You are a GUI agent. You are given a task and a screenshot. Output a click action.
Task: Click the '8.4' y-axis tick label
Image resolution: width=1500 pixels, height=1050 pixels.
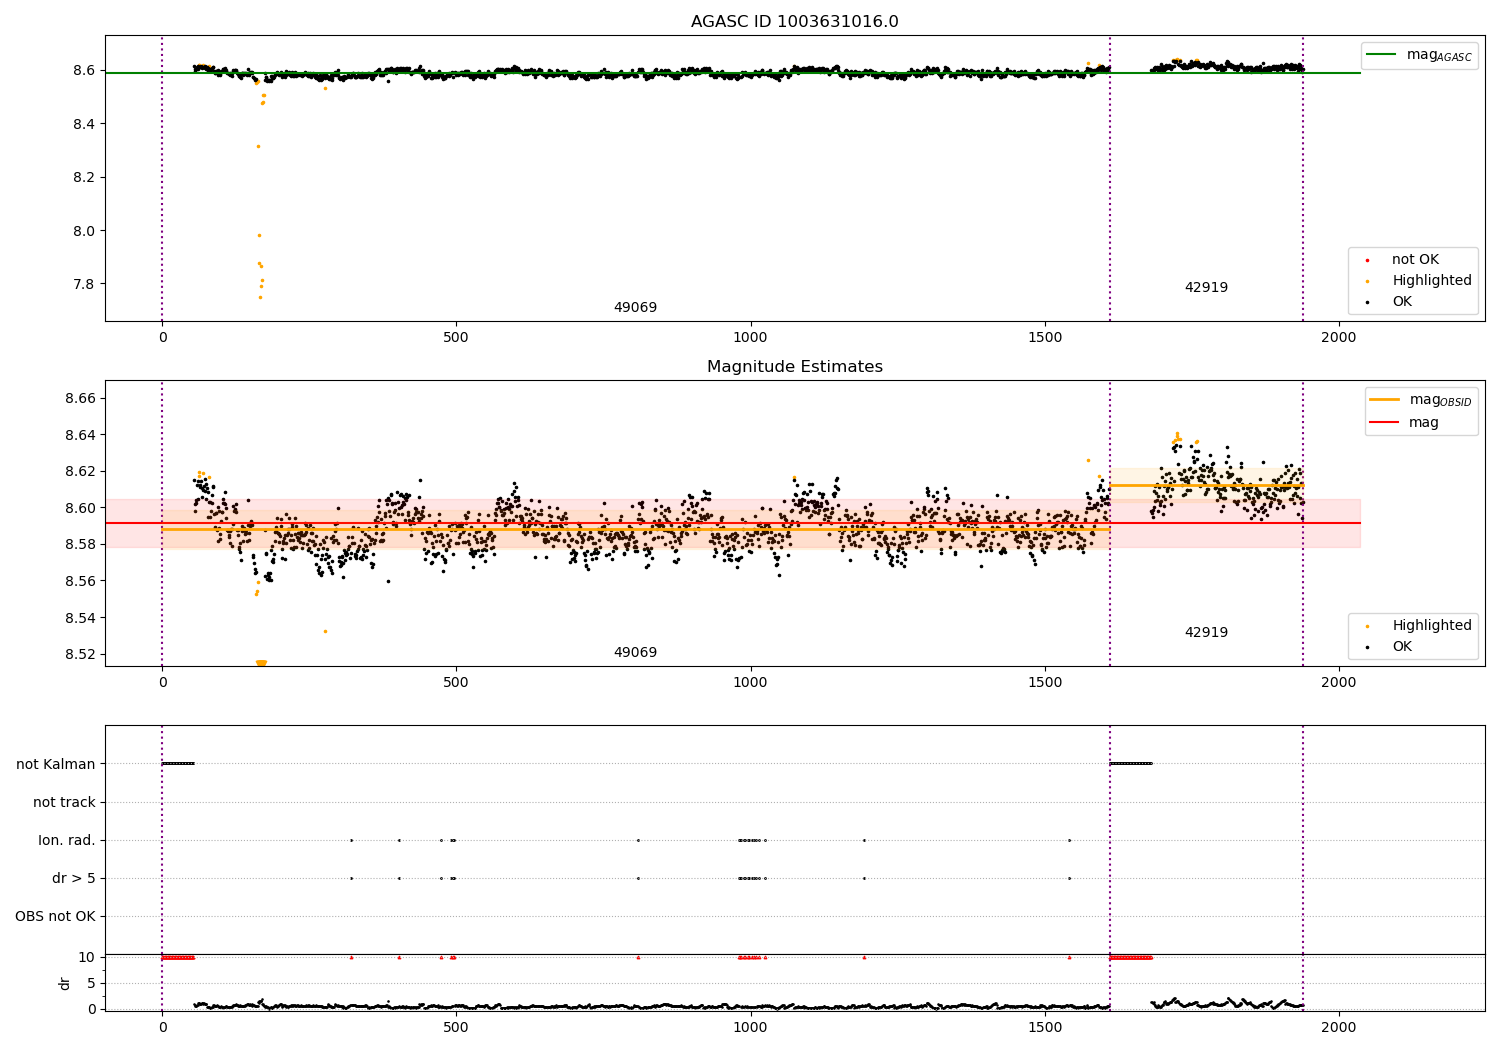[84, 124]
